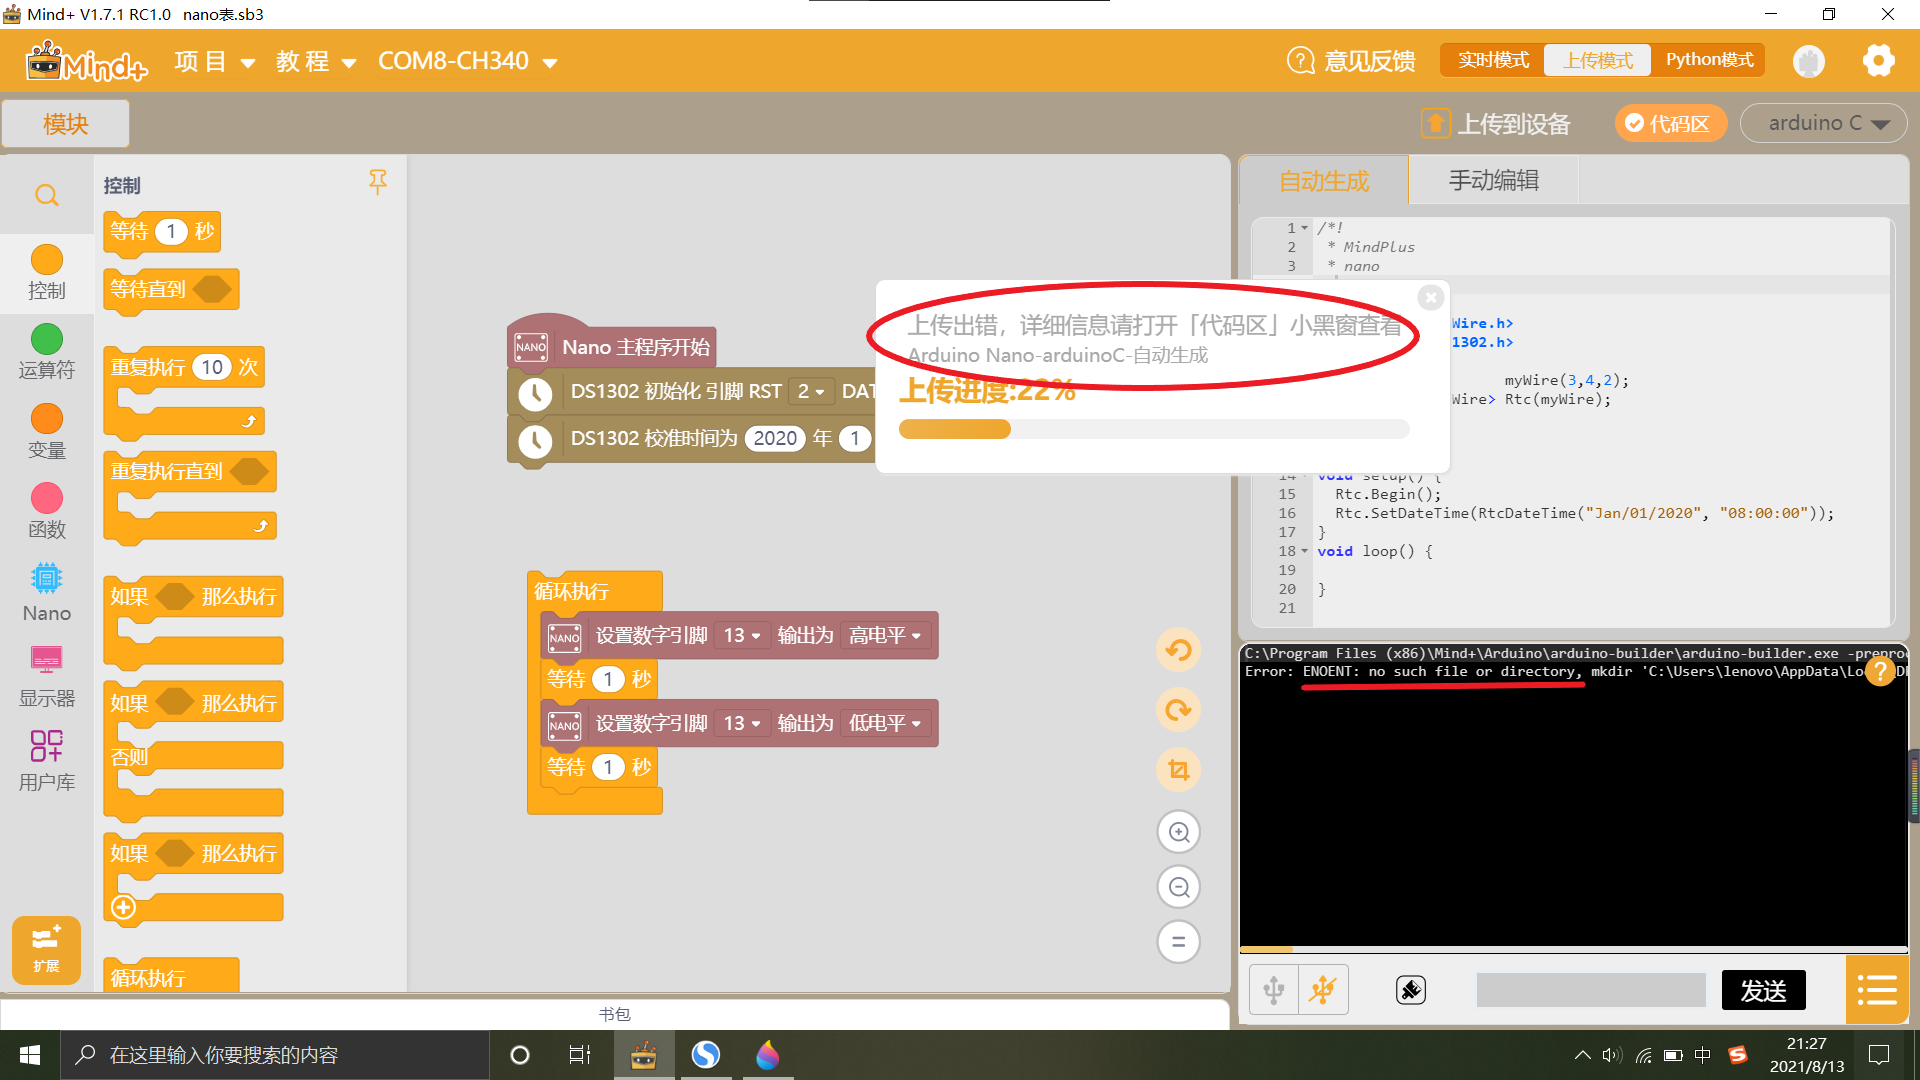Pin the block palette with pushpin
Viewport: 1920px width, 1080px height.
click(378, 181)
